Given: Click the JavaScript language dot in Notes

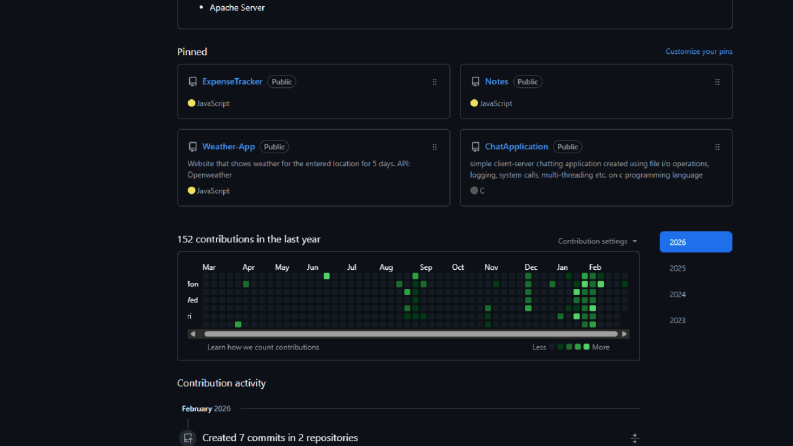Looking at the screenshot, I should [474, 103].
